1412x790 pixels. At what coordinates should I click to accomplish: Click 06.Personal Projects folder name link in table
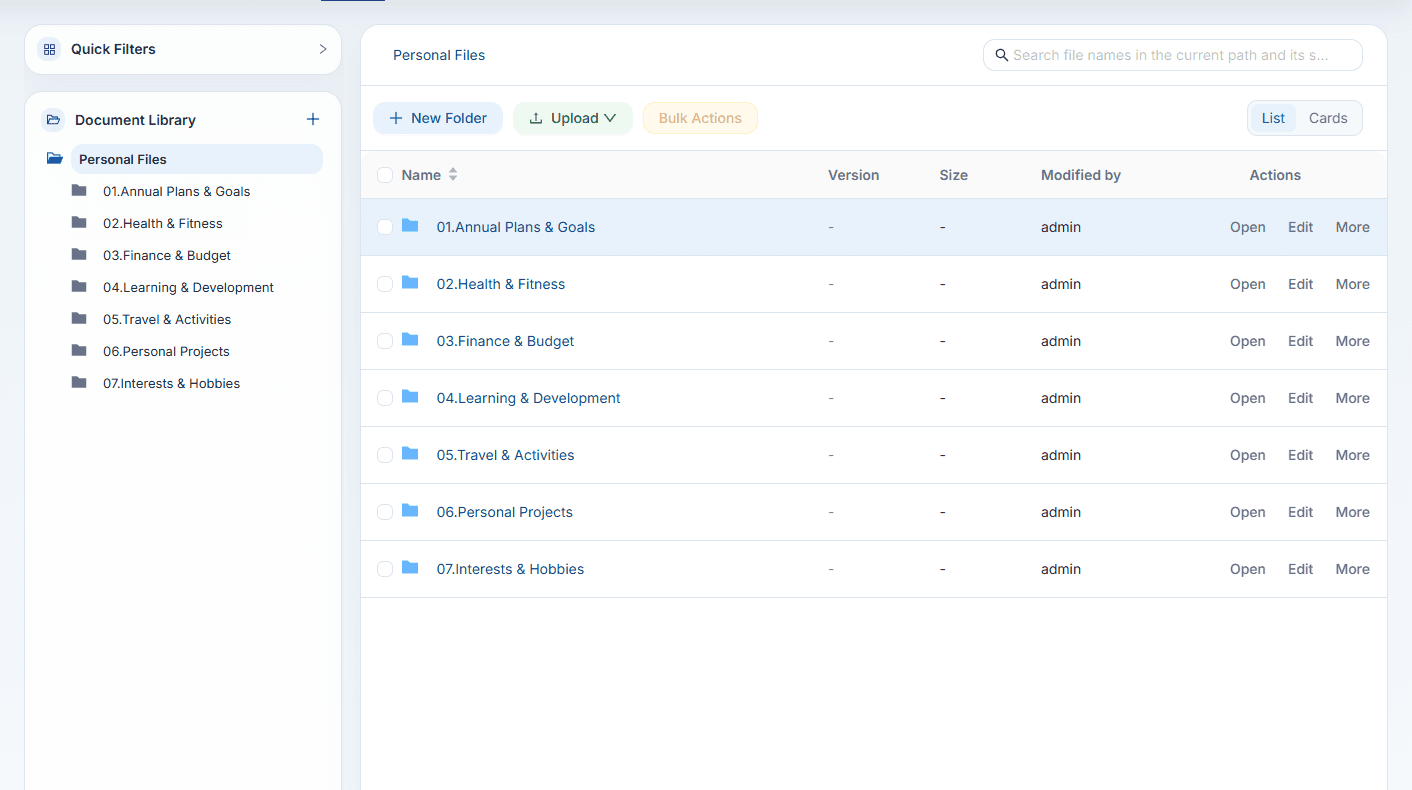tap(505, 512)
